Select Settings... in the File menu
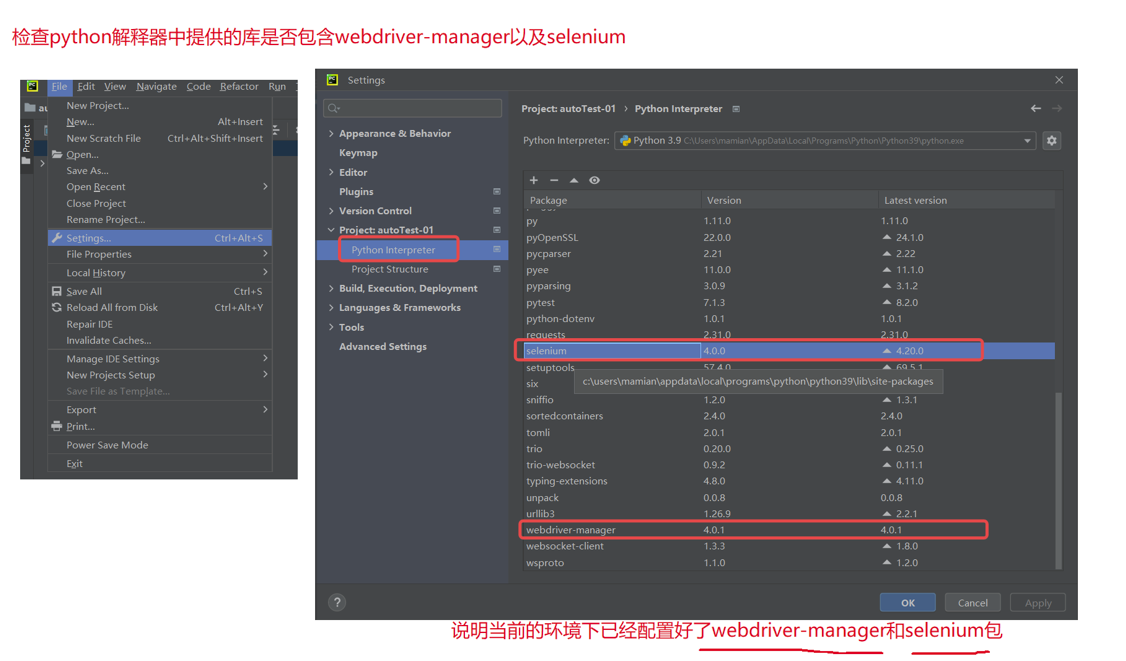The width and height of the screenshot is (1126, 661). coord(159,238)
